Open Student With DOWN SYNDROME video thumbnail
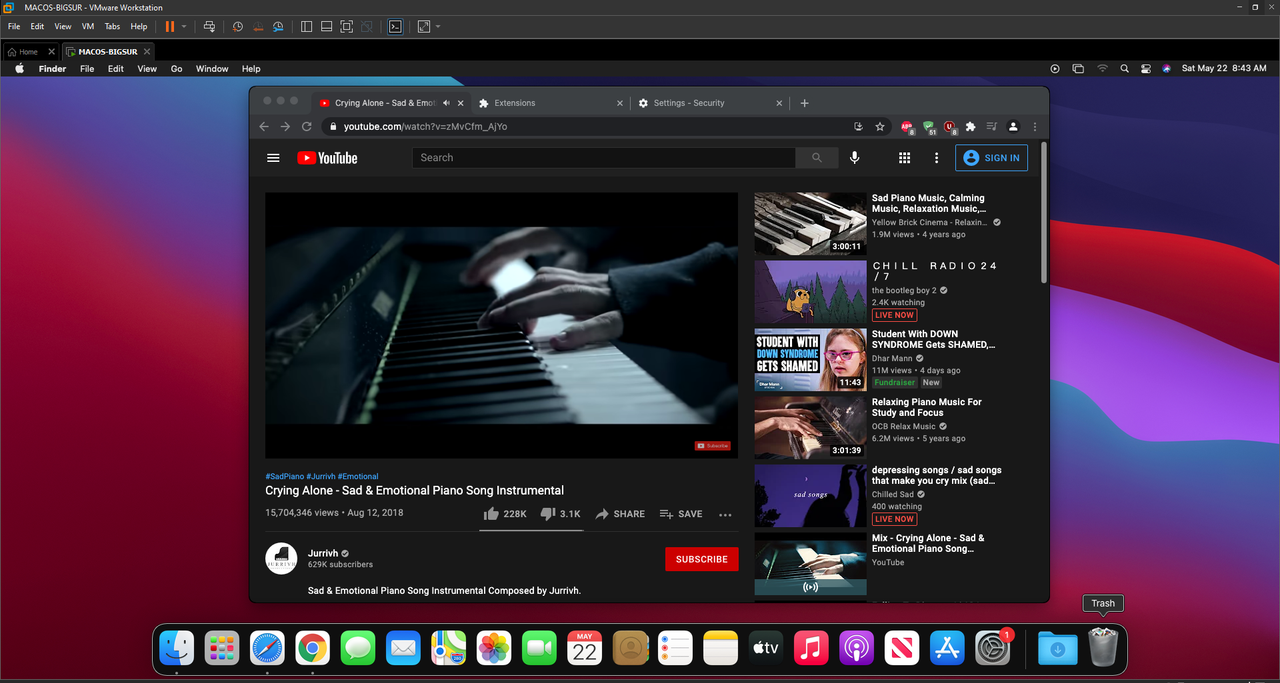This screenshot has width=1280, height=683. [810, 360]
